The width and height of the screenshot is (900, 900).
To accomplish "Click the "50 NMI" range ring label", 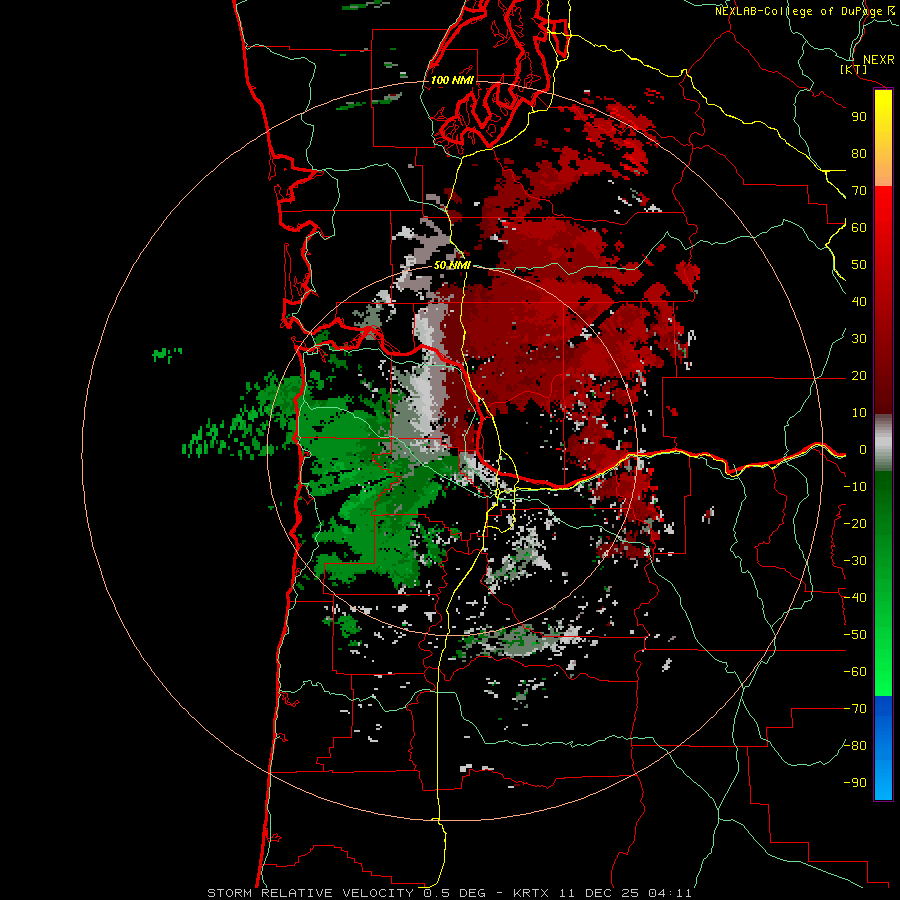I will 452,265.
